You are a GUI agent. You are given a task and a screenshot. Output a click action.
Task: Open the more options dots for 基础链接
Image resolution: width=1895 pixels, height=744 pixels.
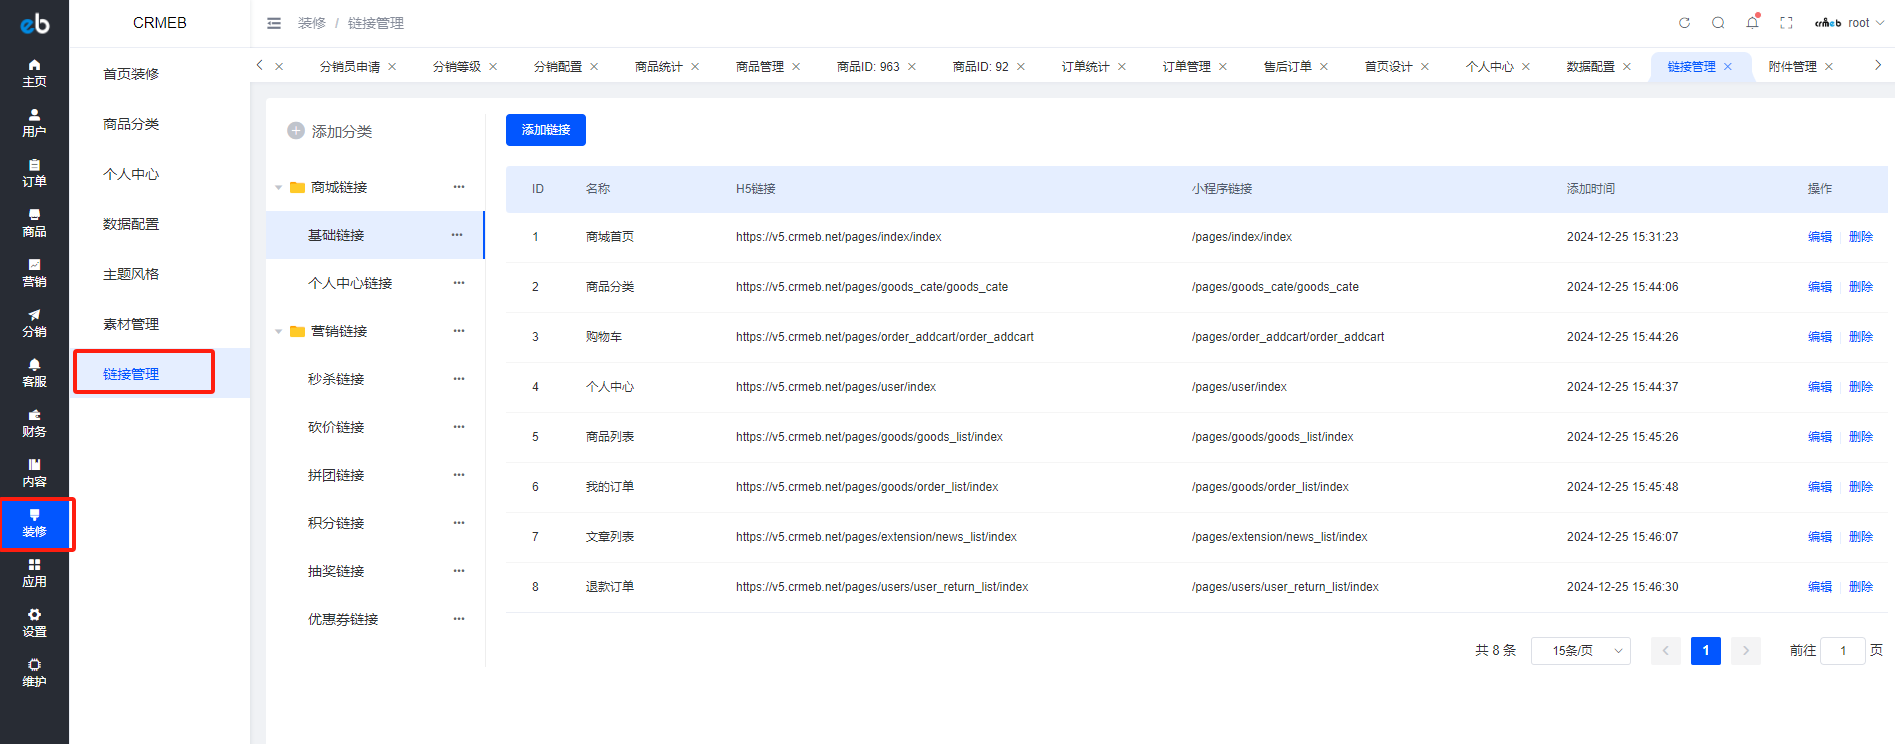[457, 235]
